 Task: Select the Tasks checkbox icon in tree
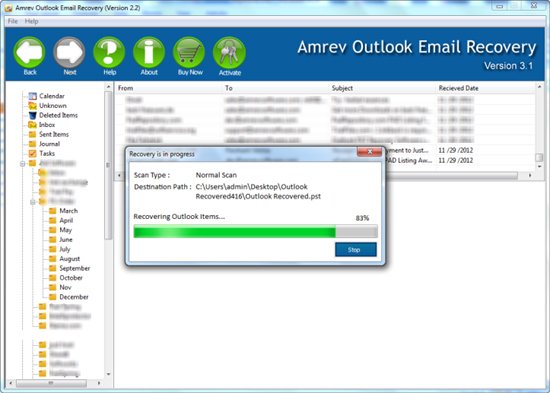[x=33, y=153]
